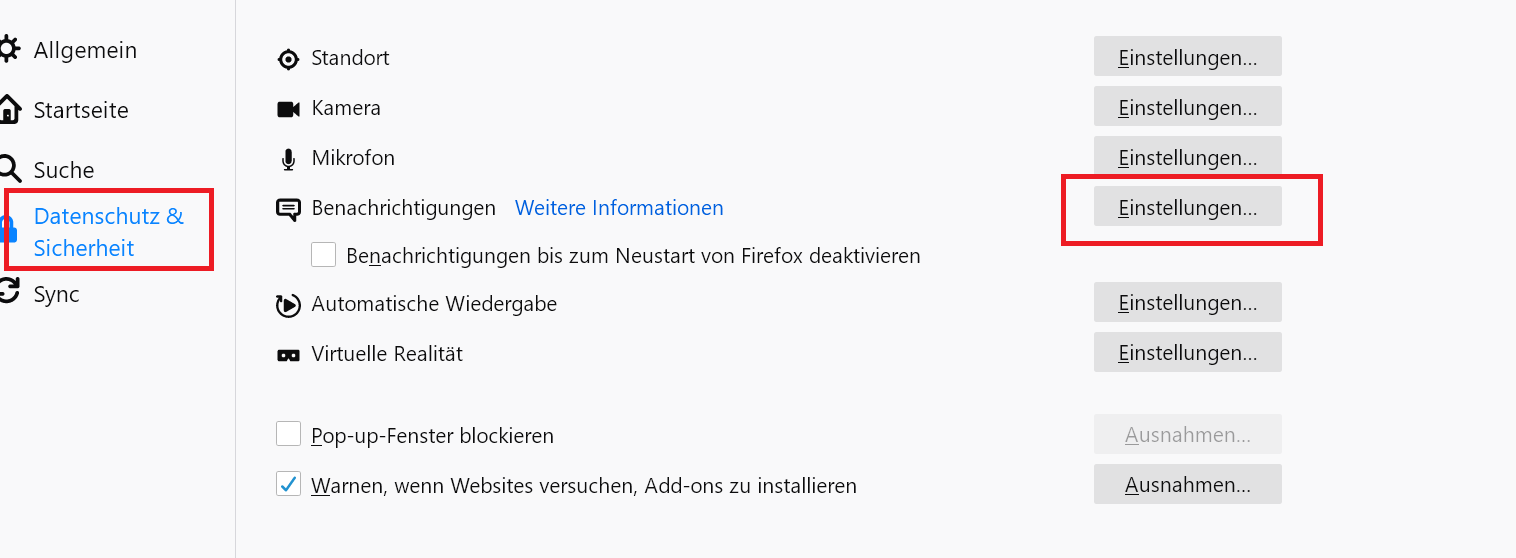Open Einstellungen for Automatische Wiedergabe
Viewport: 1516px width, 558px height.
click(x=1187, y=303)
